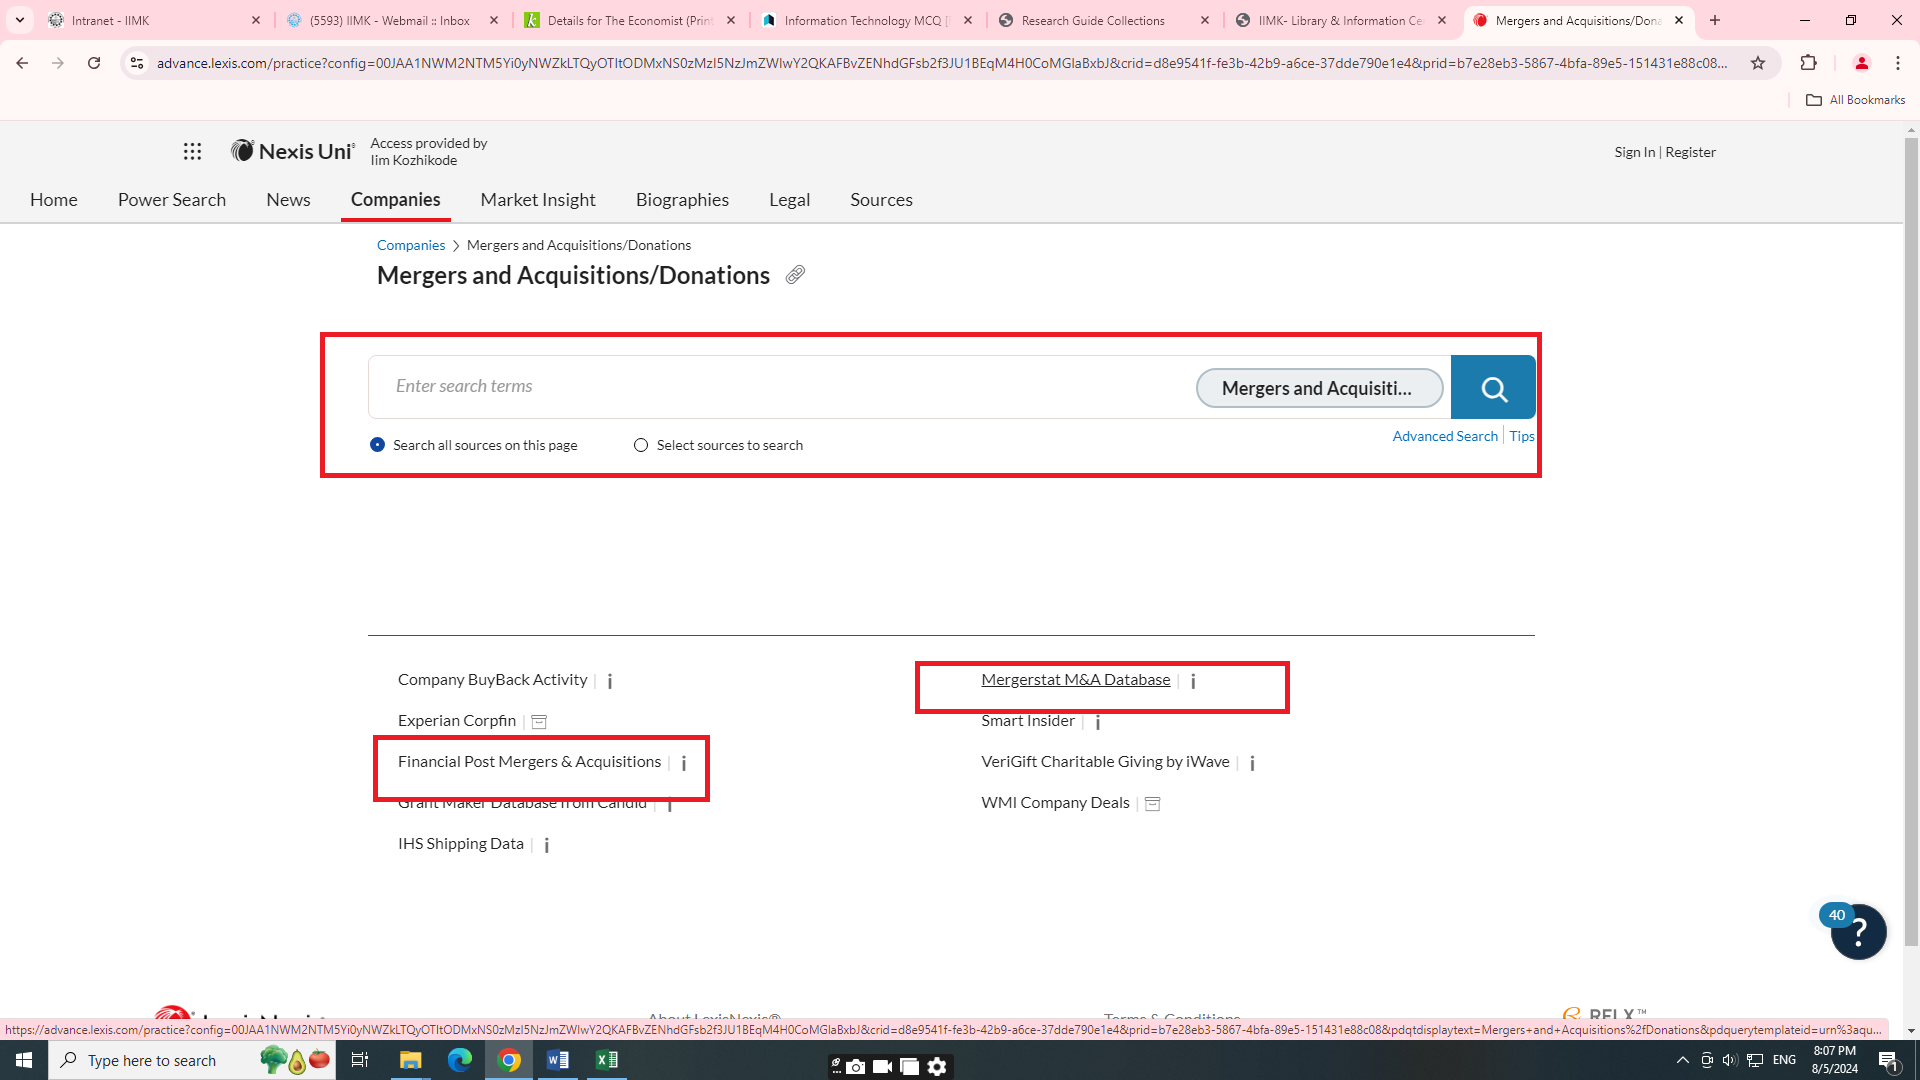Bookmark page with the star icon

pyautogui.click(x=1758, y=63)
